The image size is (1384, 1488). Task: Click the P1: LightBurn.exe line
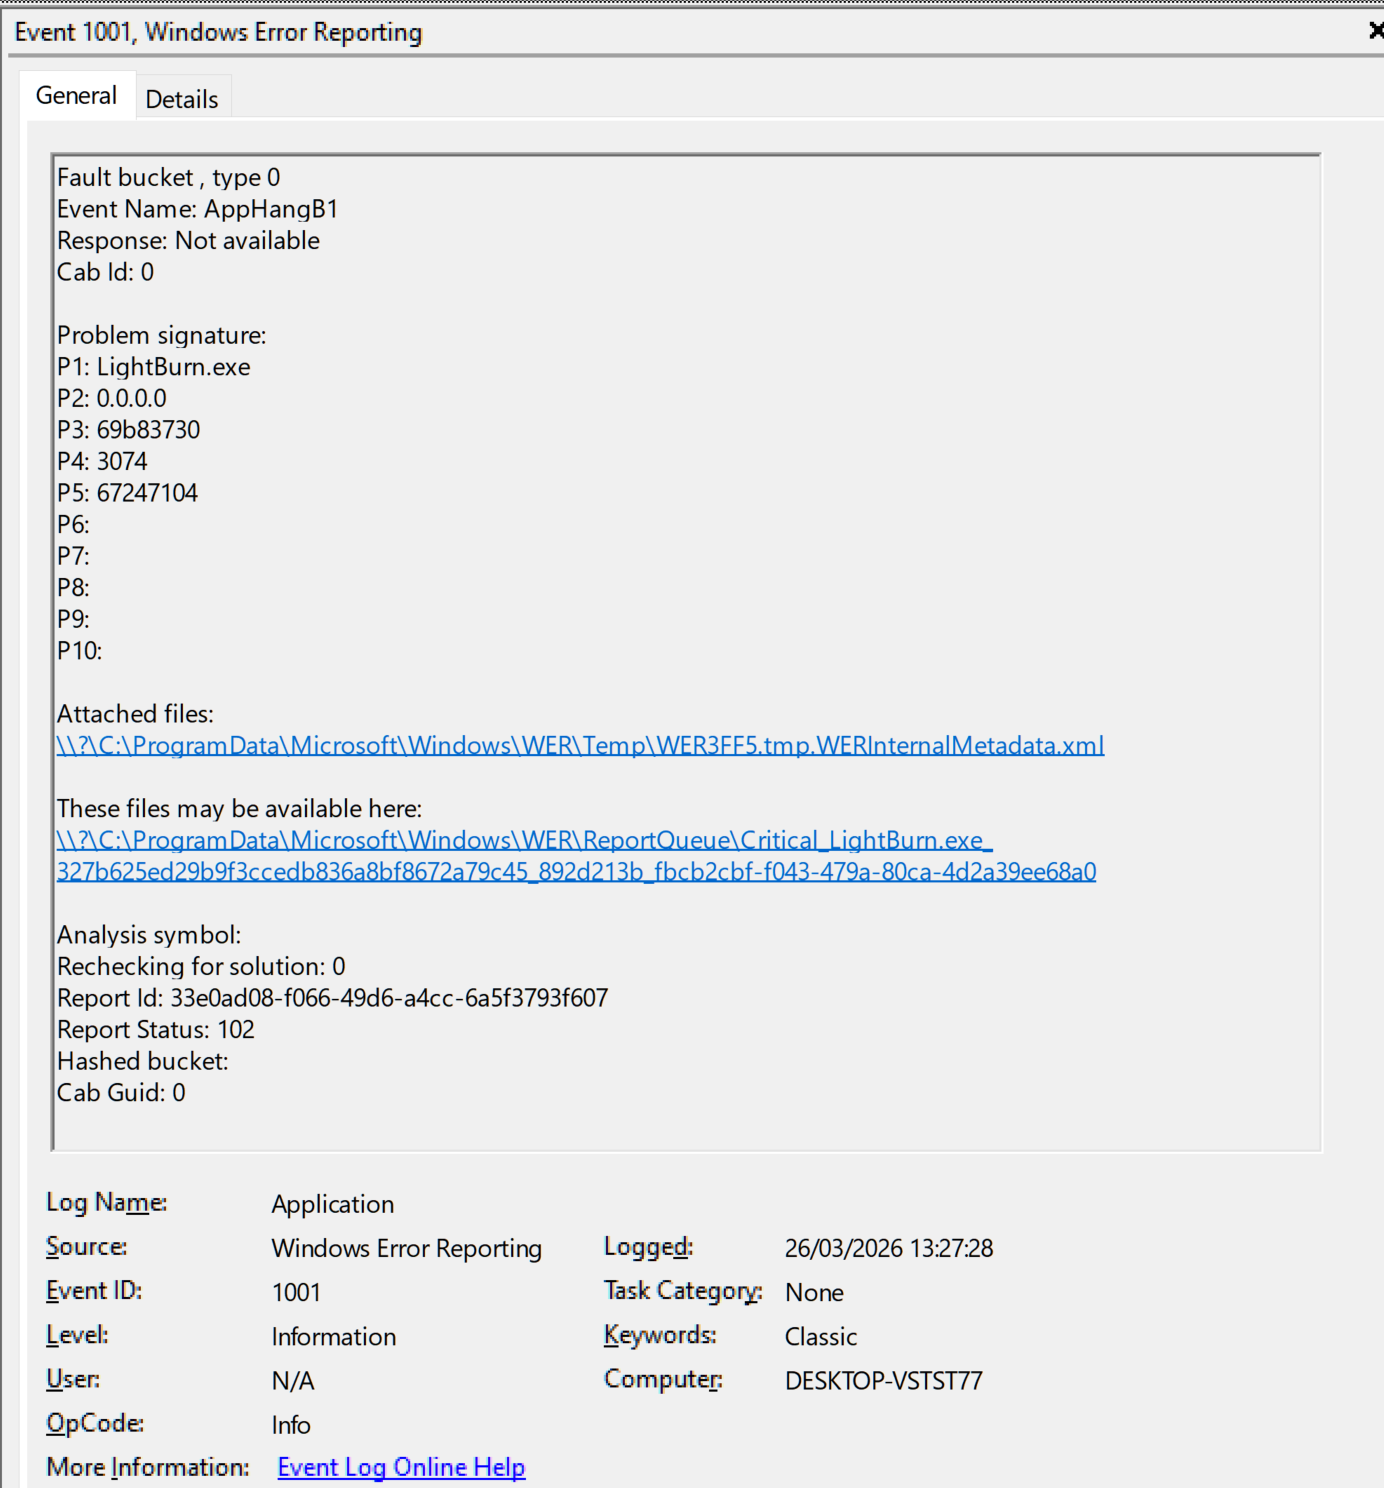coord(154,367)
